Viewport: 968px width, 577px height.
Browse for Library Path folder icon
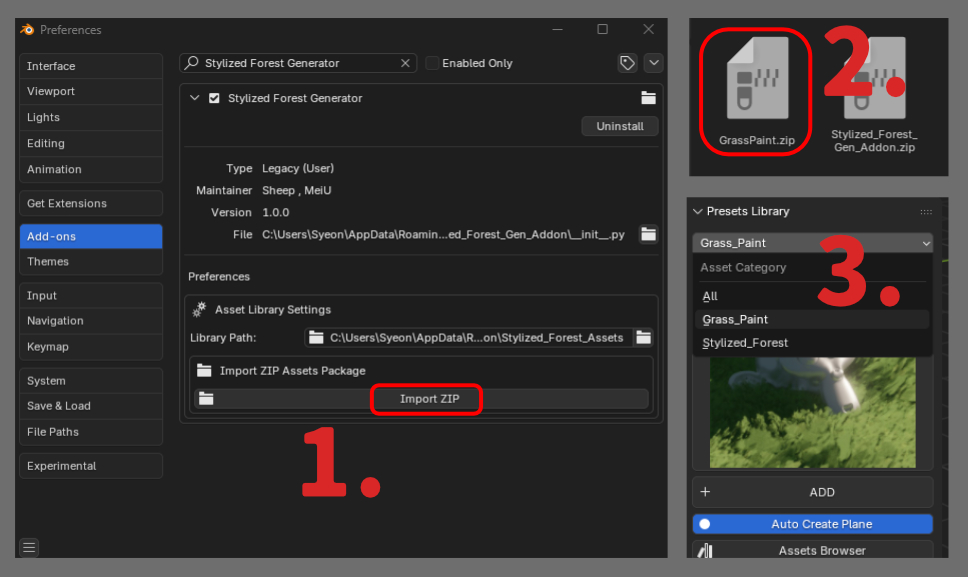(x=643, y=338)
